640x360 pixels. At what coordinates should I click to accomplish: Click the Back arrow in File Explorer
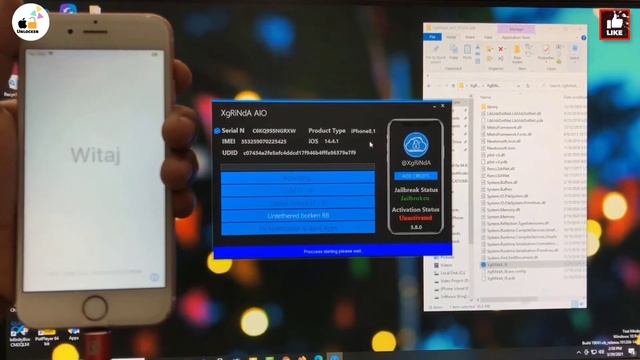coord(429,86)
